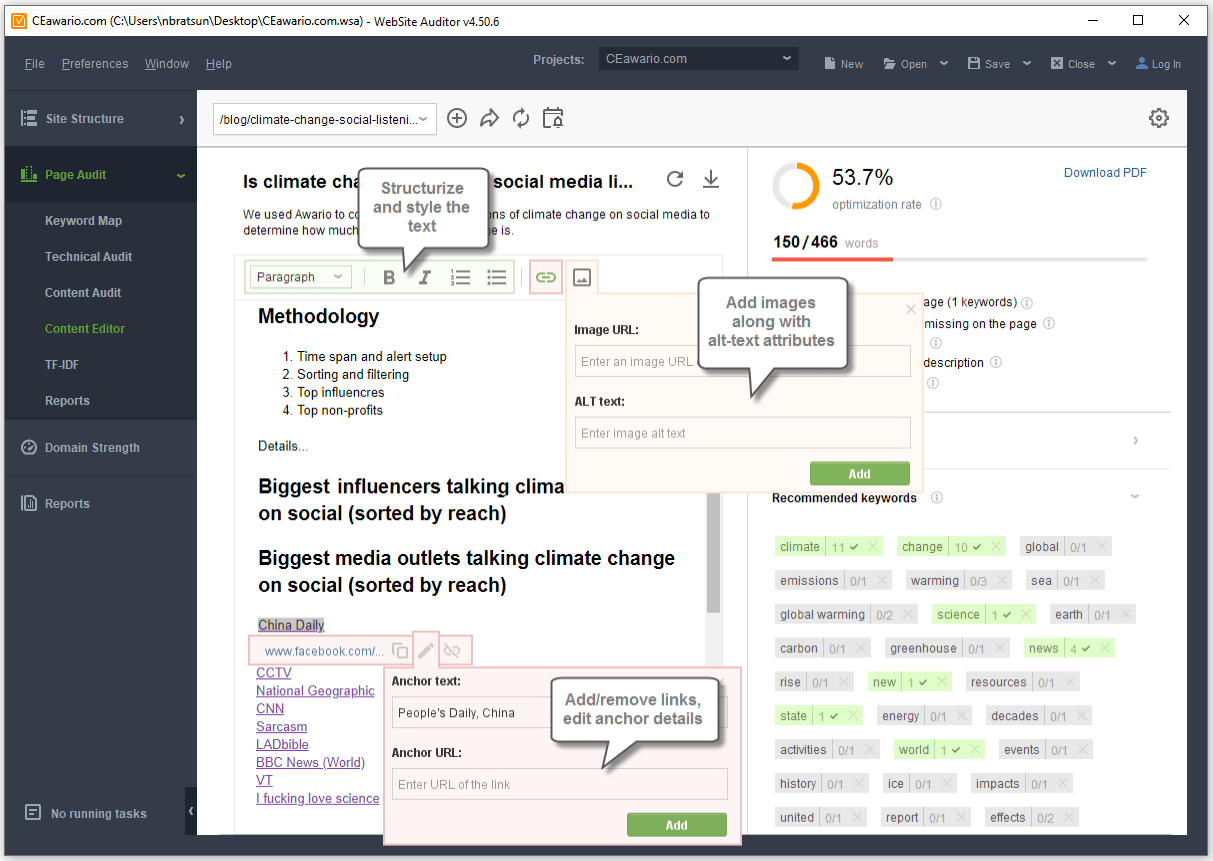This screenshot has width=1213, height=861.
Task: Edit the link with pencil icon
Action: pos(426,651)
